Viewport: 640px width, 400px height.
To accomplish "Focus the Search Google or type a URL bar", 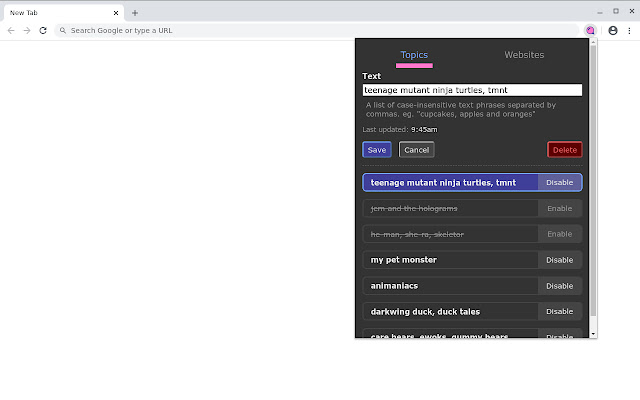I will pyautogui.click(x=316, y=31).
